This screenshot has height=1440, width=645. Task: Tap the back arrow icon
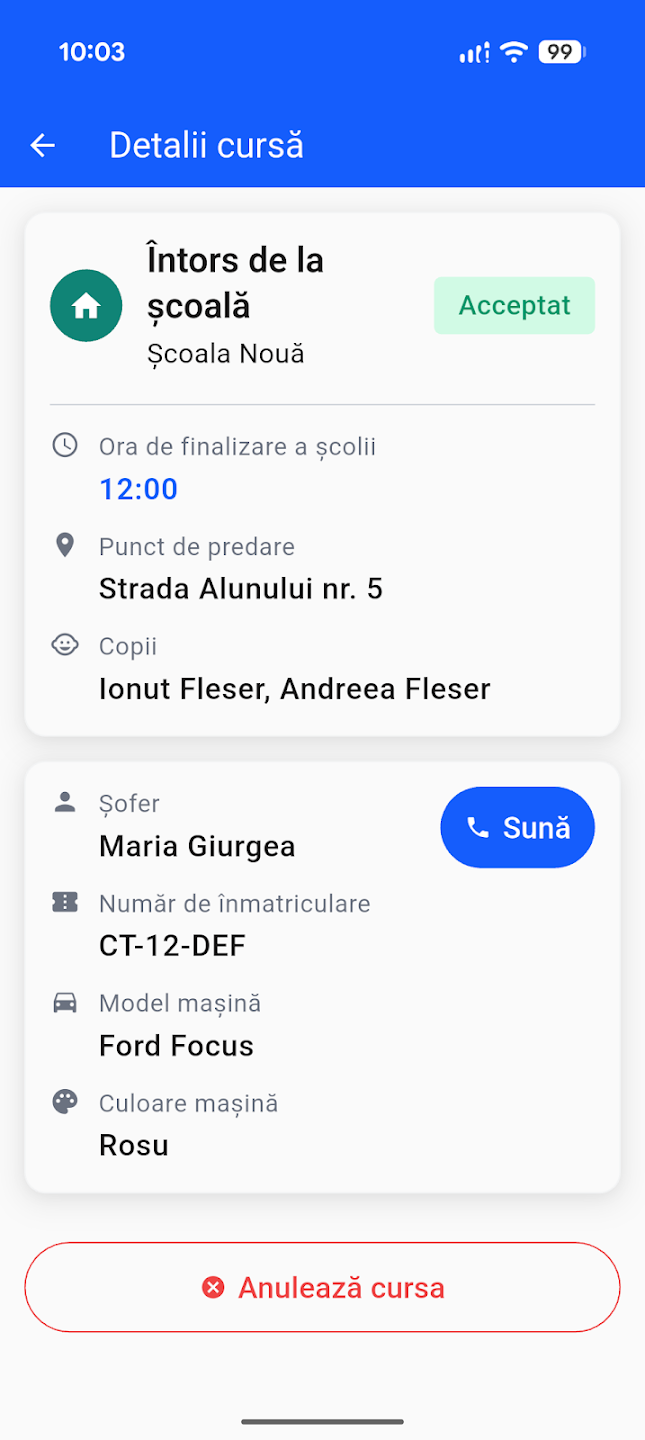click(x=42, y=146)
